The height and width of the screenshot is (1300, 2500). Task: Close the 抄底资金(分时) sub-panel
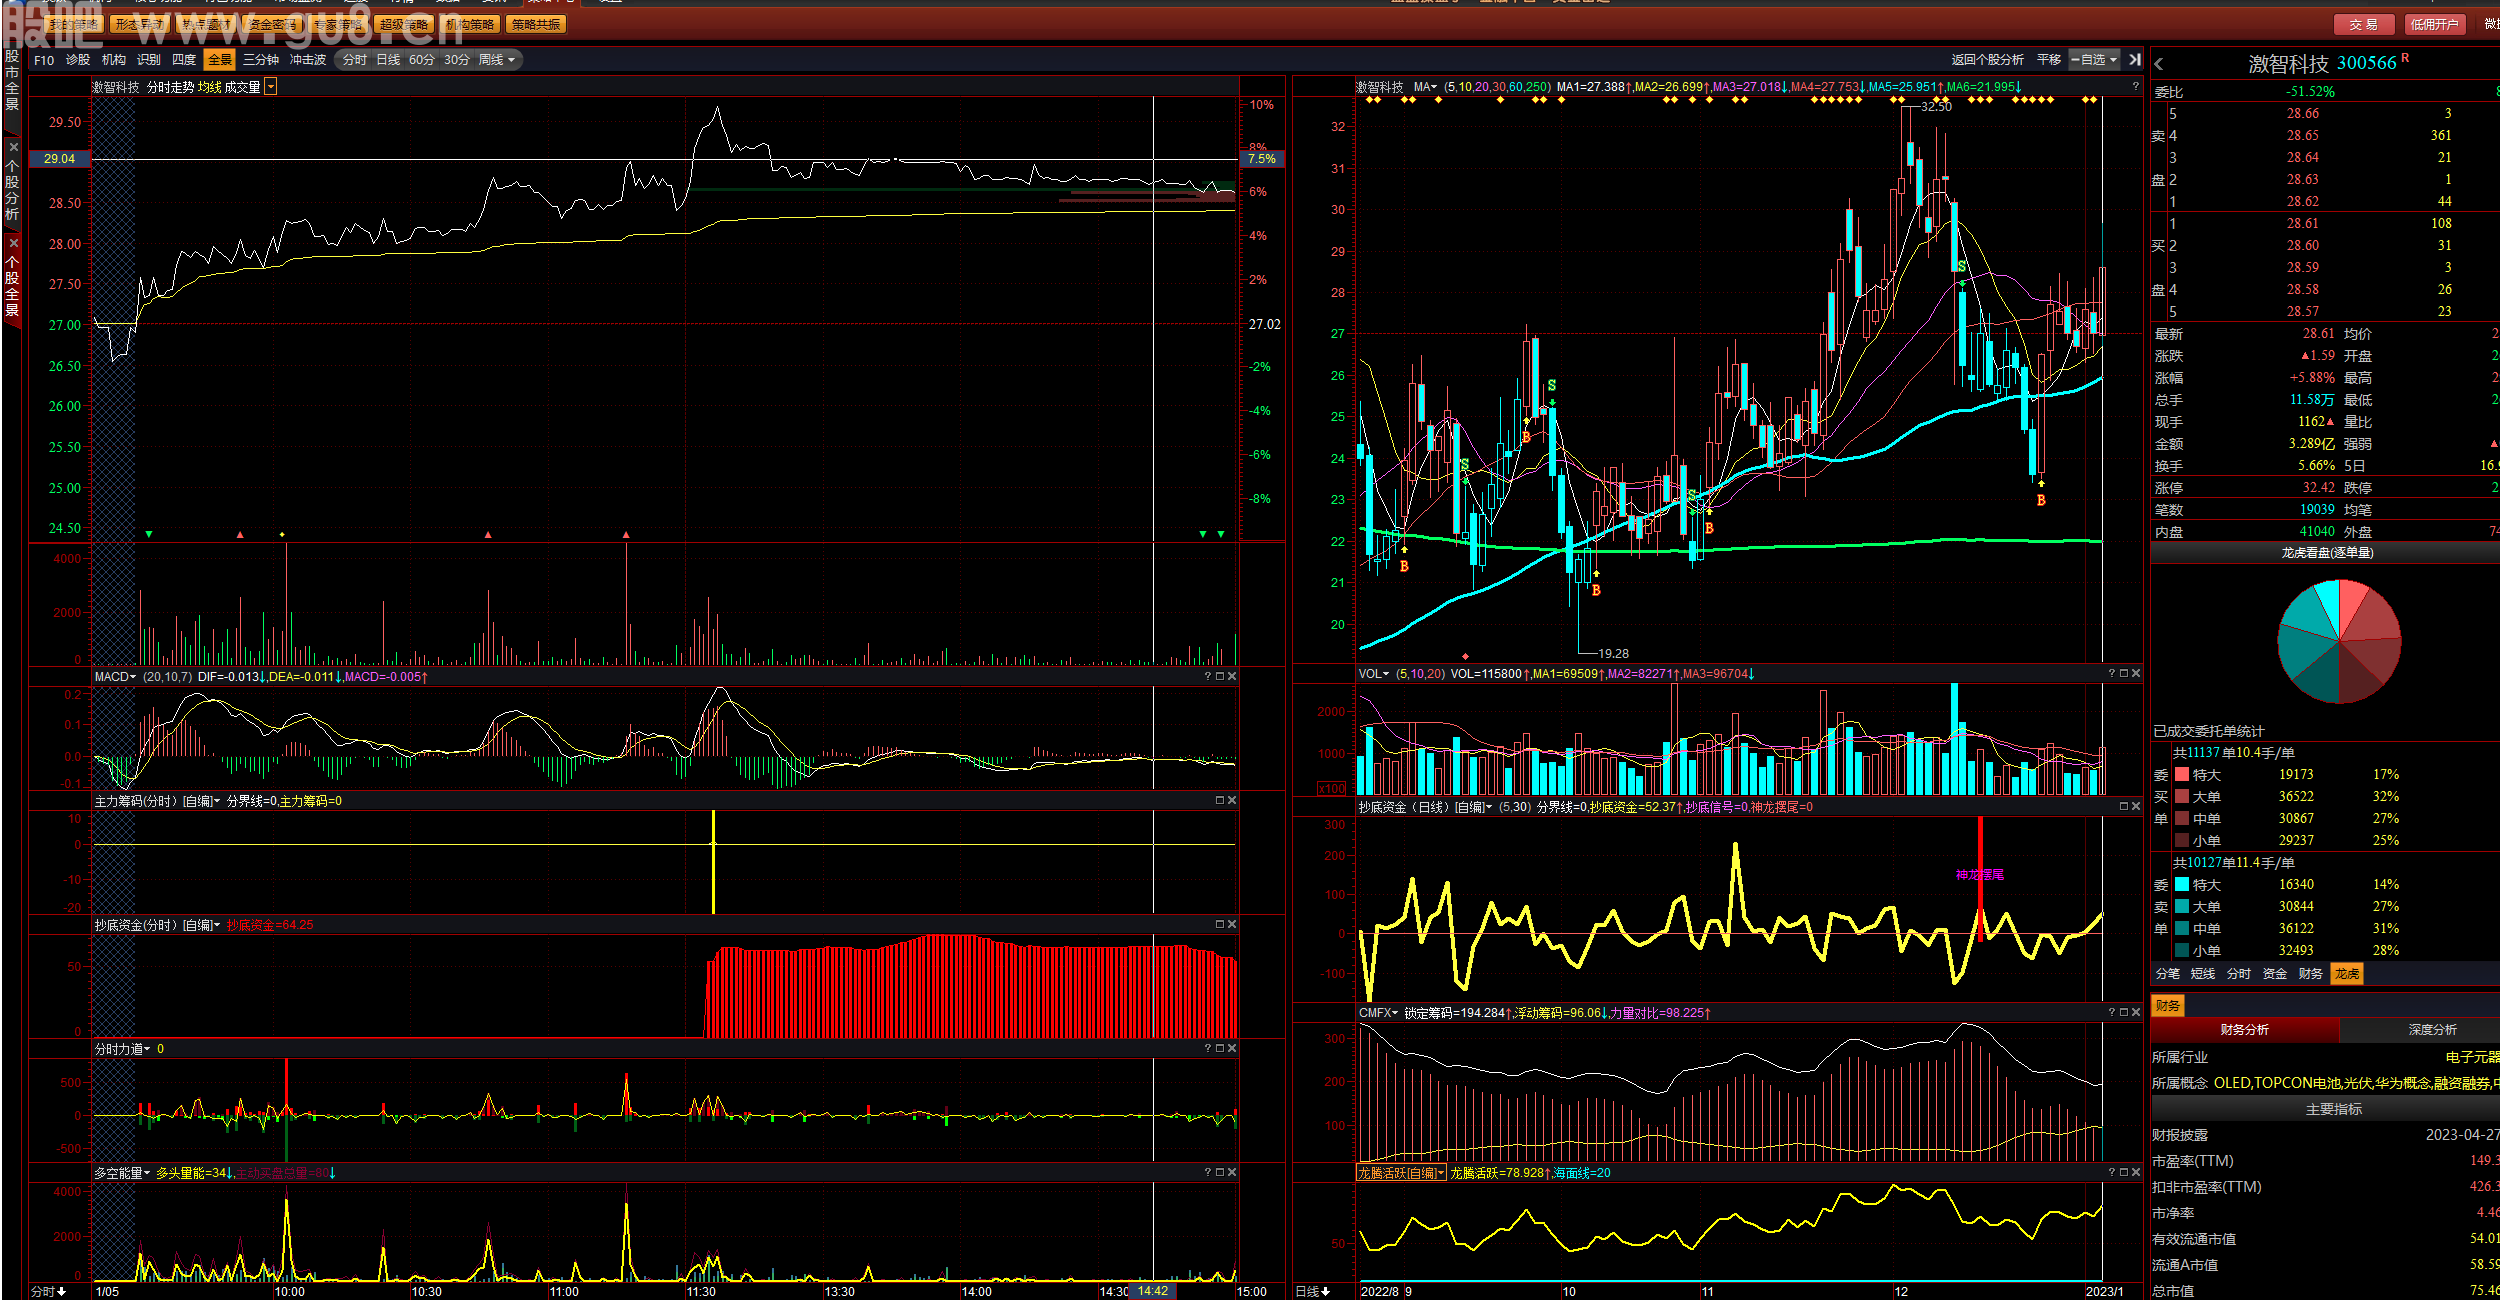click(1232, 925)
